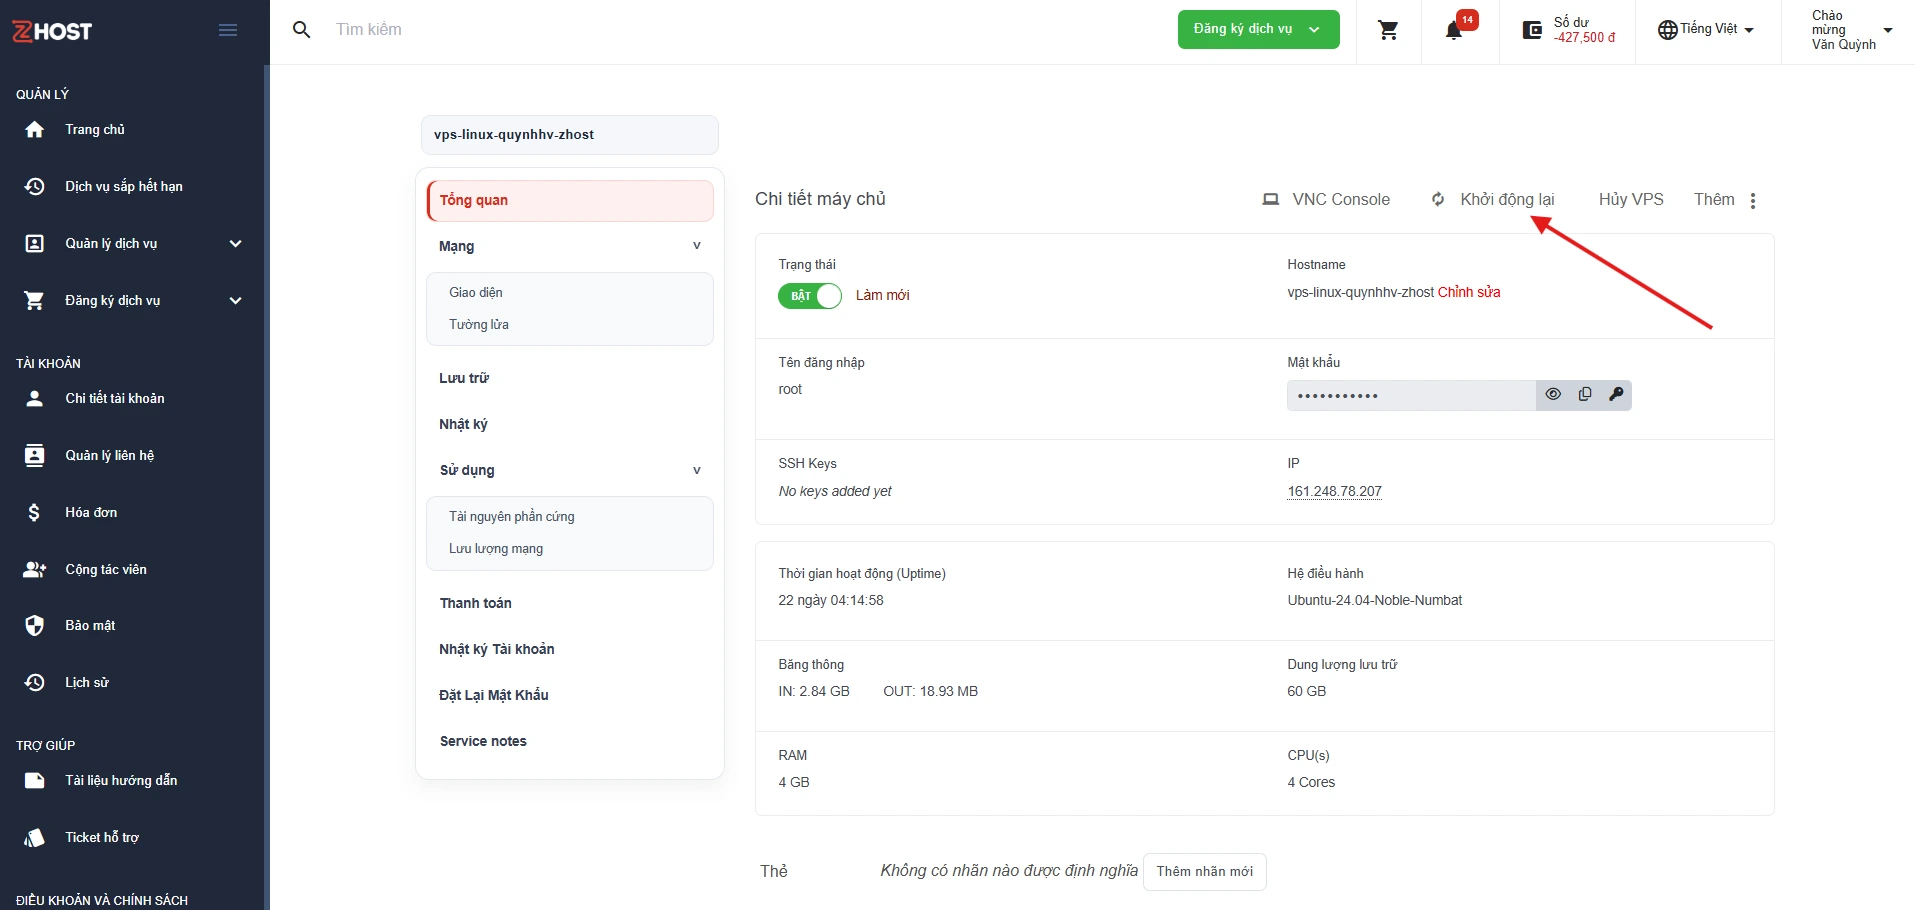Viewport: 1915px width, 910px height.
Task: Click the search magnifier icon
Action: 301,30
